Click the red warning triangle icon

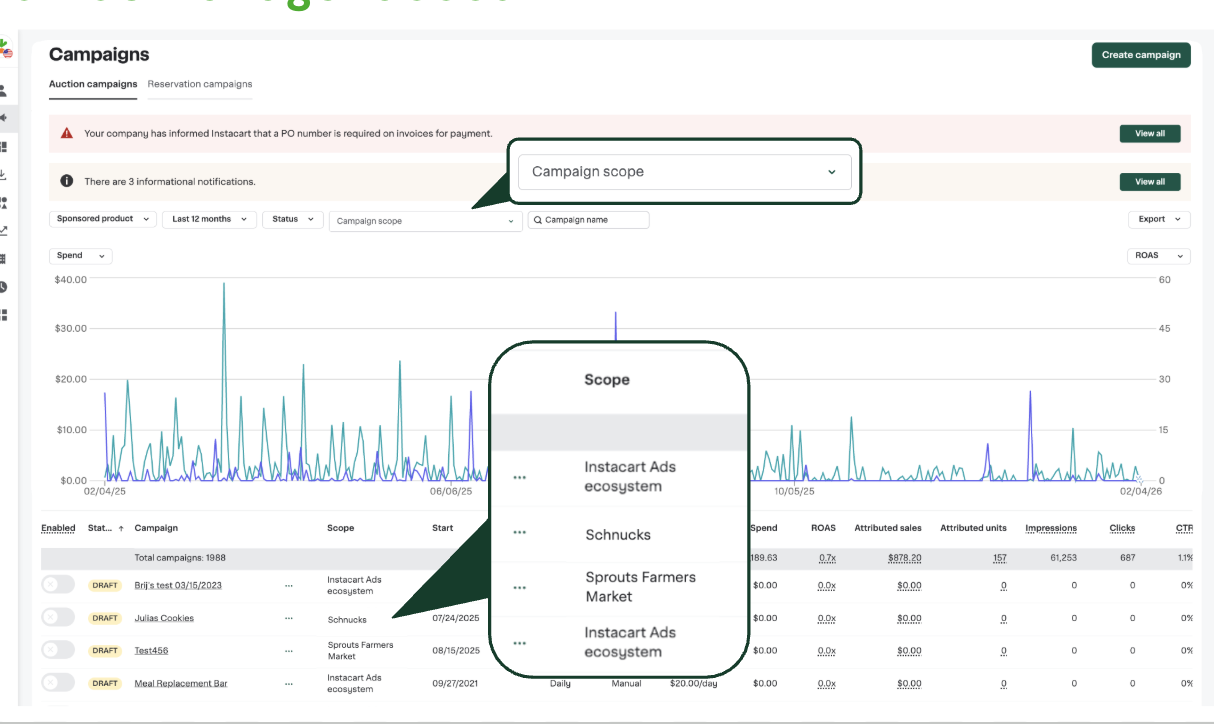(67, 133)
